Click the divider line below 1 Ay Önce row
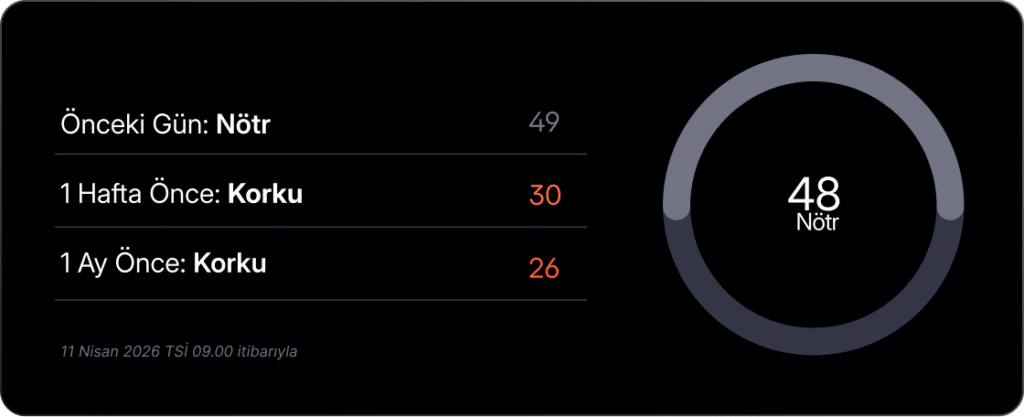 tap(320, 300)
